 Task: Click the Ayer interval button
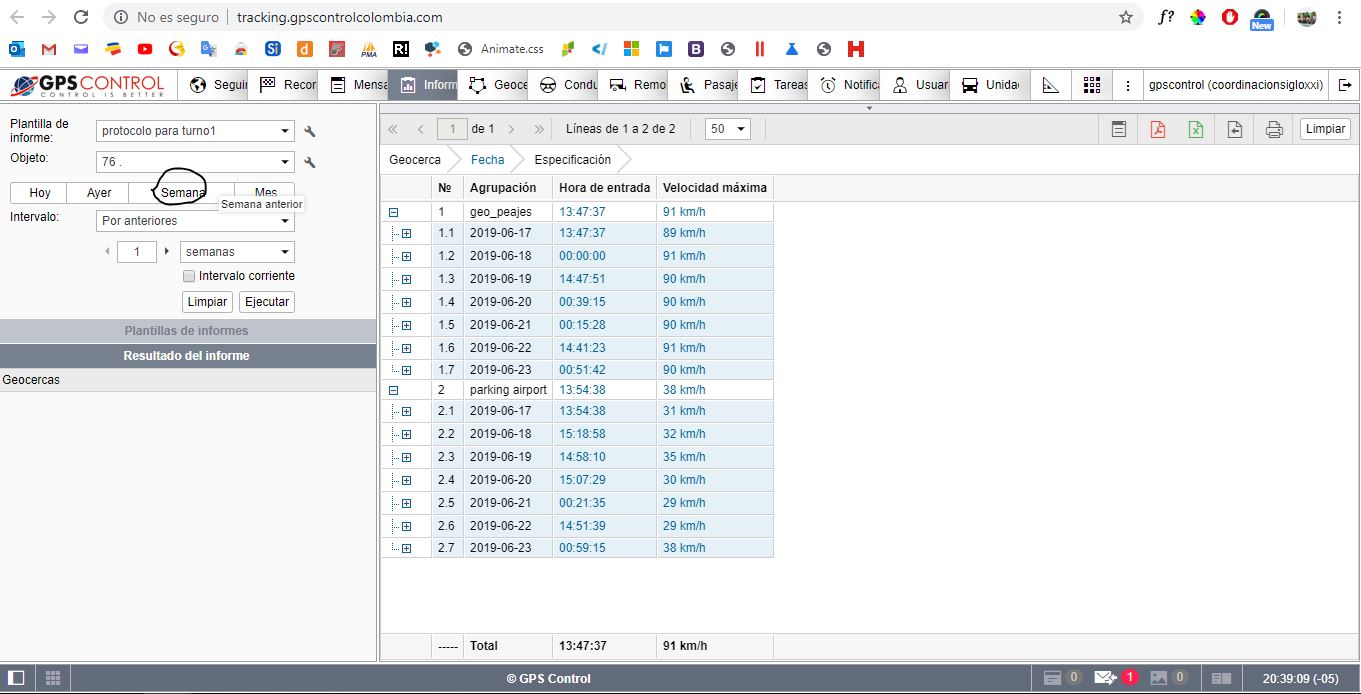99,193
